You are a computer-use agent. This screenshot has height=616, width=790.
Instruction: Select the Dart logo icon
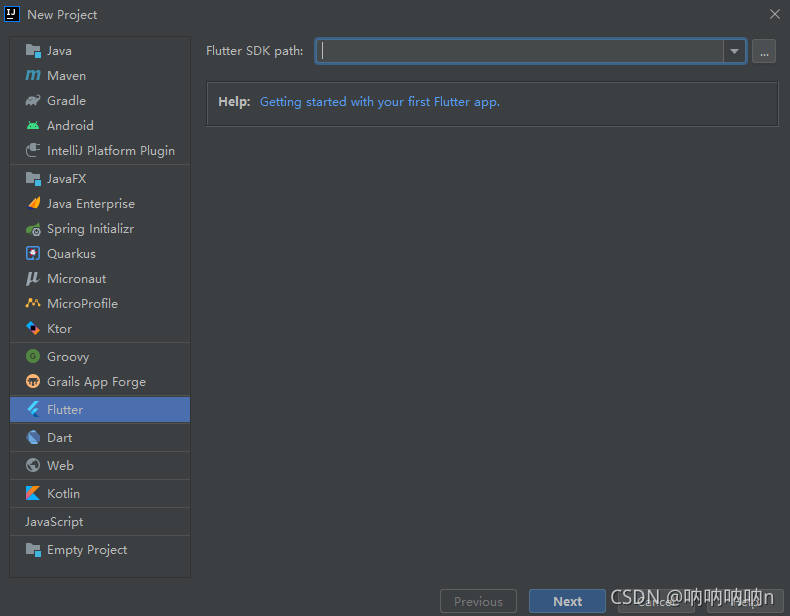point(33,437)
